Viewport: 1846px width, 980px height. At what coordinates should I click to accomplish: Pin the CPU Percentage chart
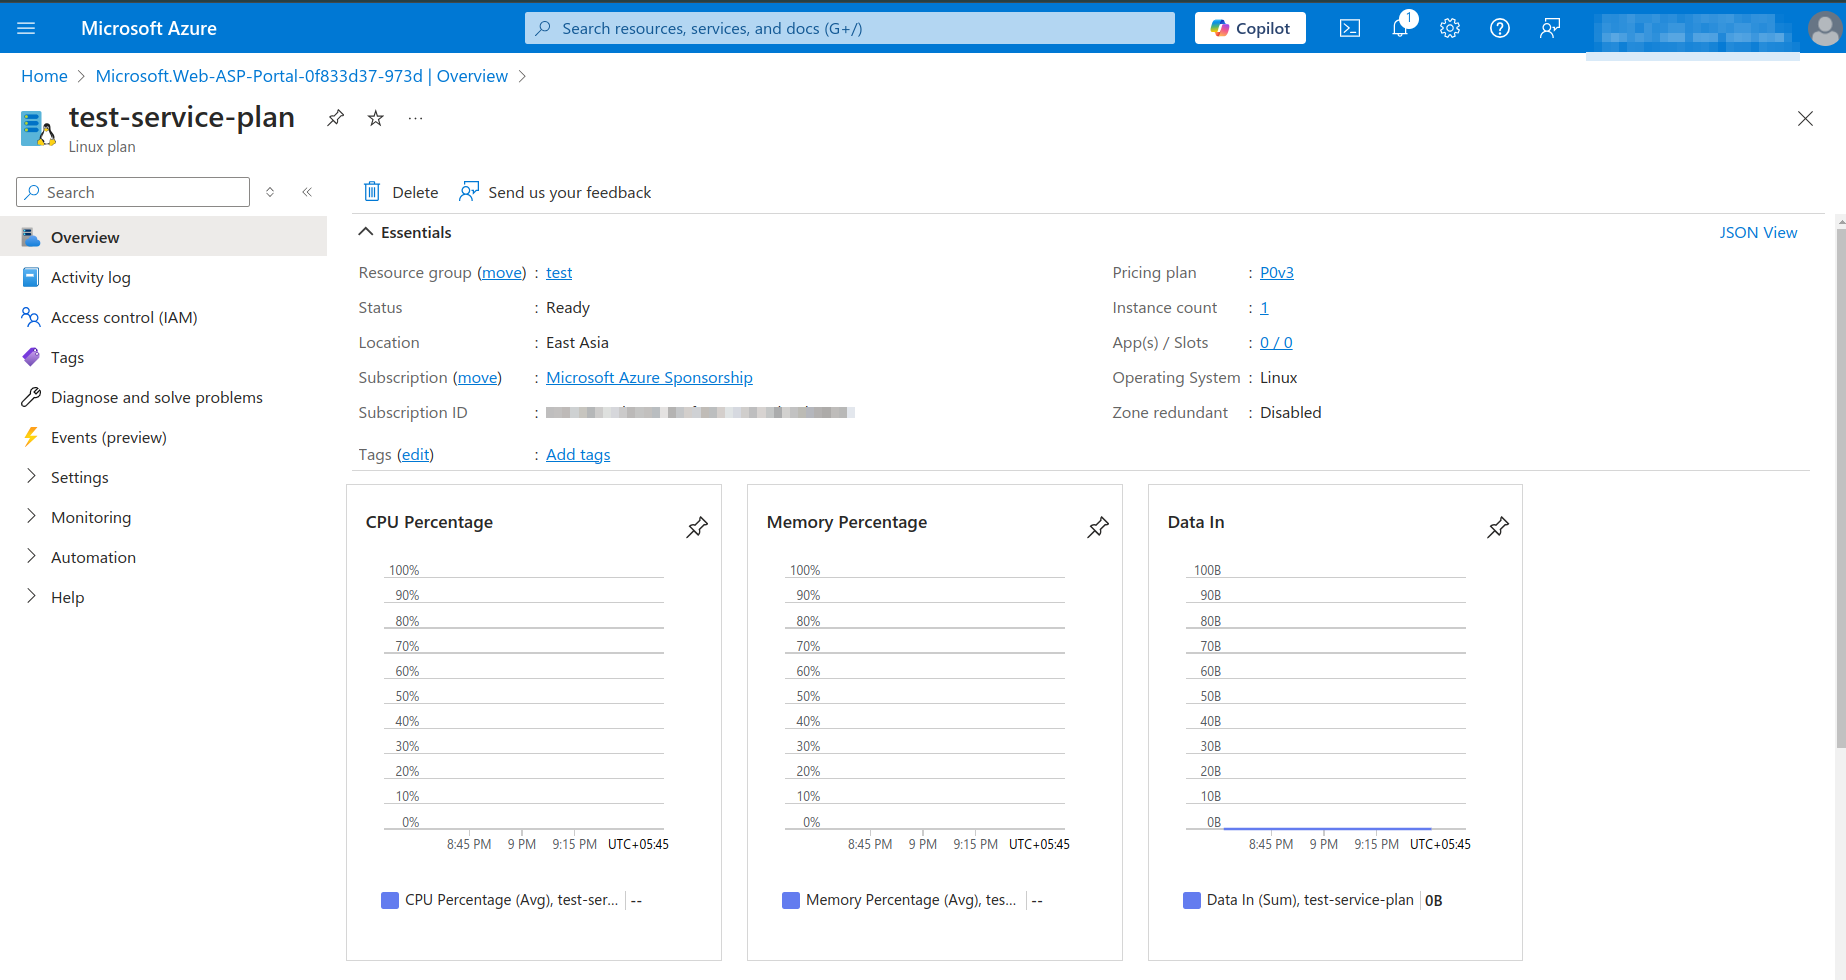tap(697, 527)
